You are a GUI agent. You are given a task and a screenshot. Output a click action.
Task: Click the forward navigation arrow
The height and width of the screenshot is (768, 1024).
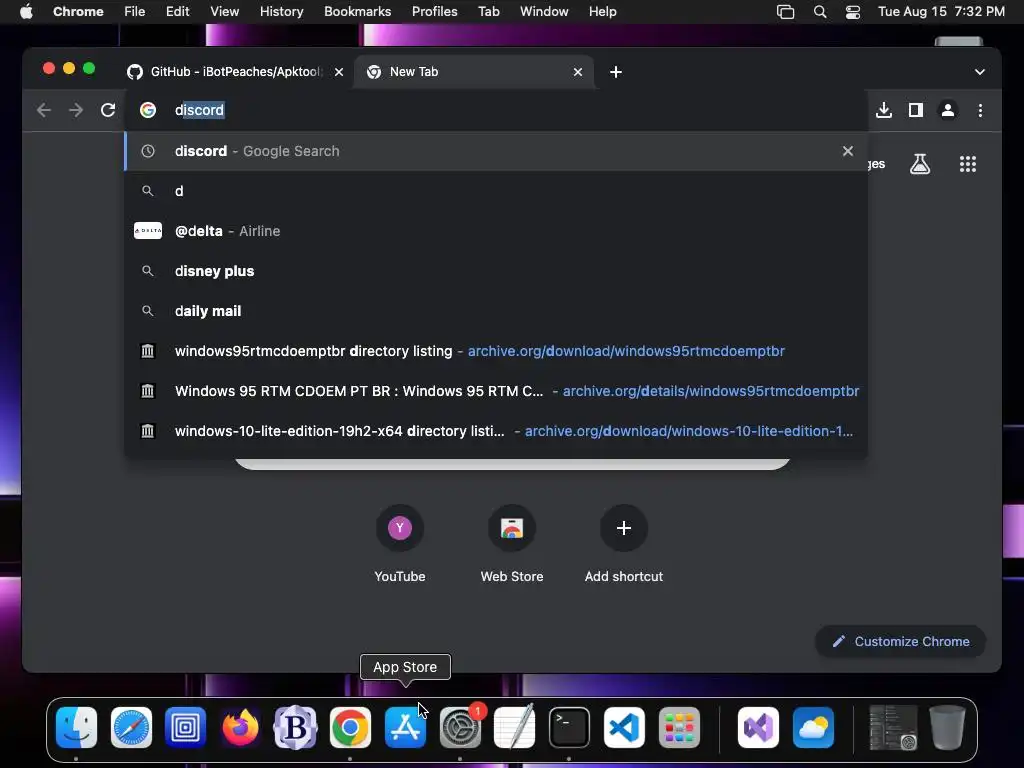[x=76, y=110]
